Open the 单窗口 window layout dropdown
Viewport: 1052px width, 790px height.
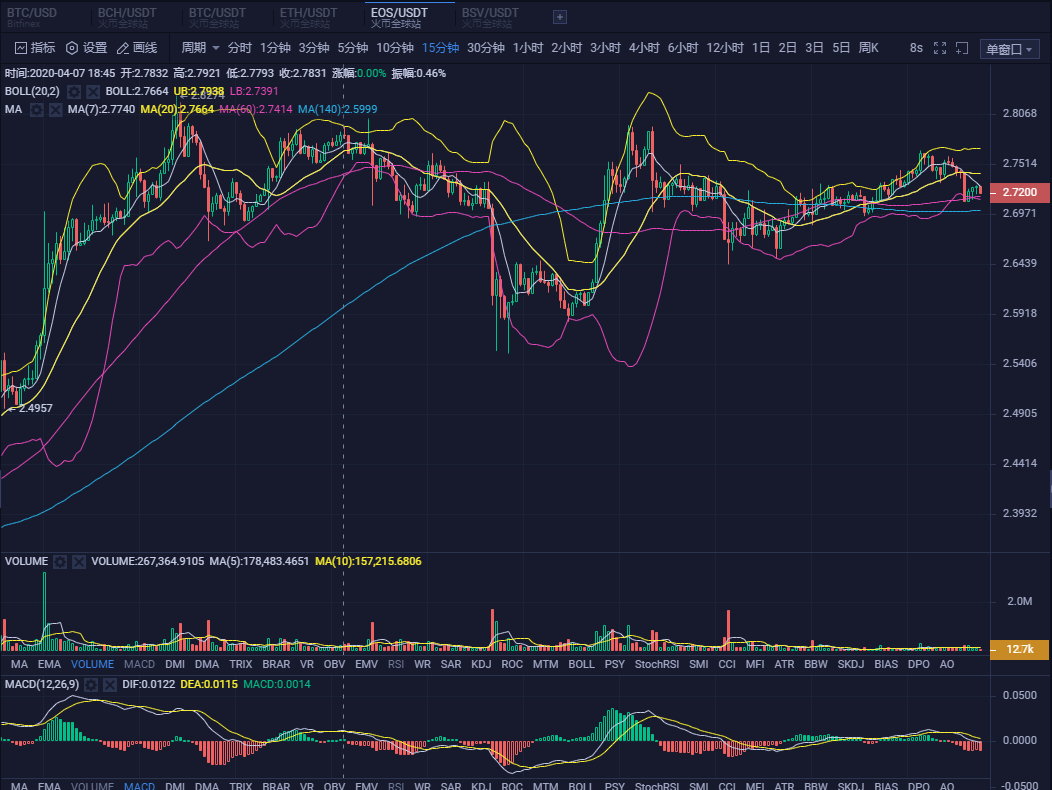pyautogui.click(x=1011, y=49)
